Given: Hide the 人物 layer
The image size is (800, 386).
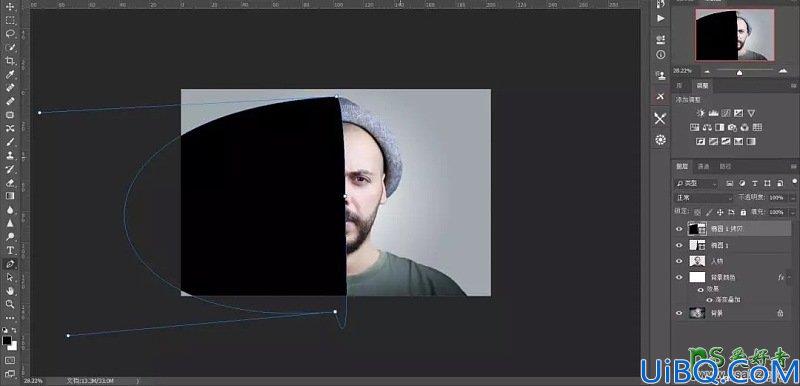Looking at the screenshot, I should pyautogui.click(x=679, y=261).
